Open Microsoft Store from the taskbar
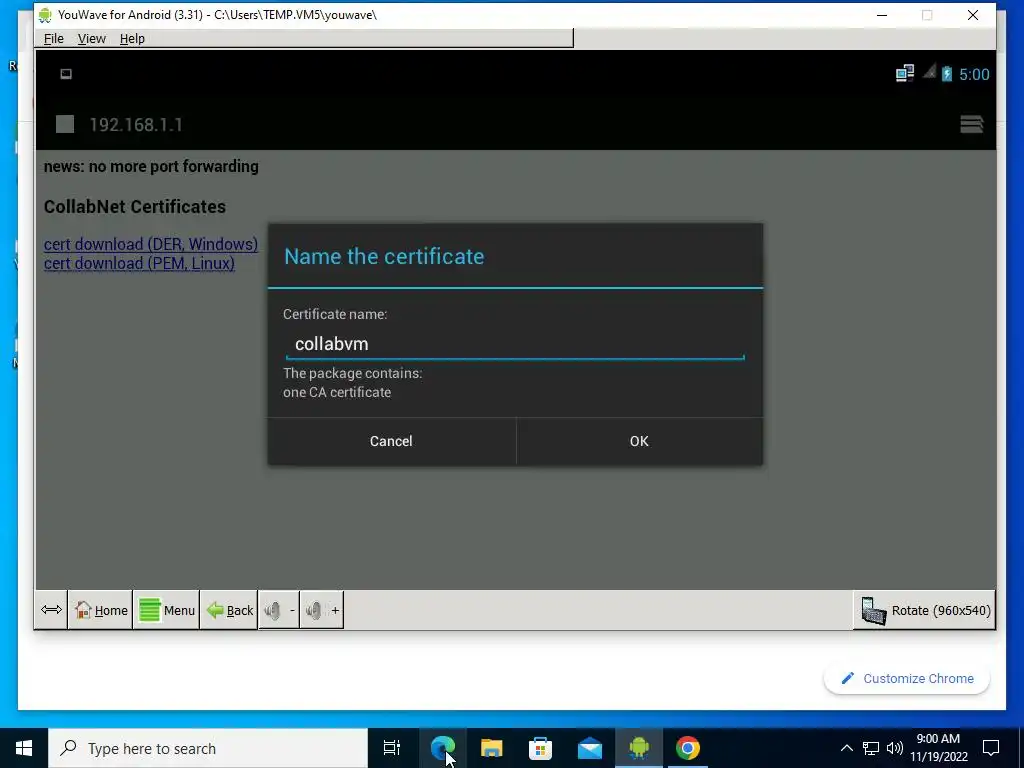Screen dimensions: 1024x768 click(541, 748)
